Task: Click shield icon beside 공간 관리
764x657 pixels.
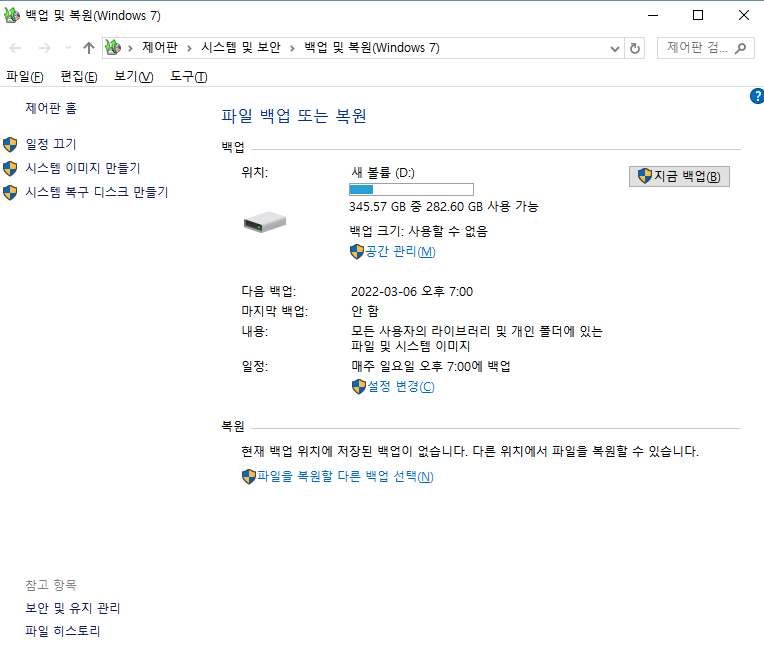Action: (357, 252)
